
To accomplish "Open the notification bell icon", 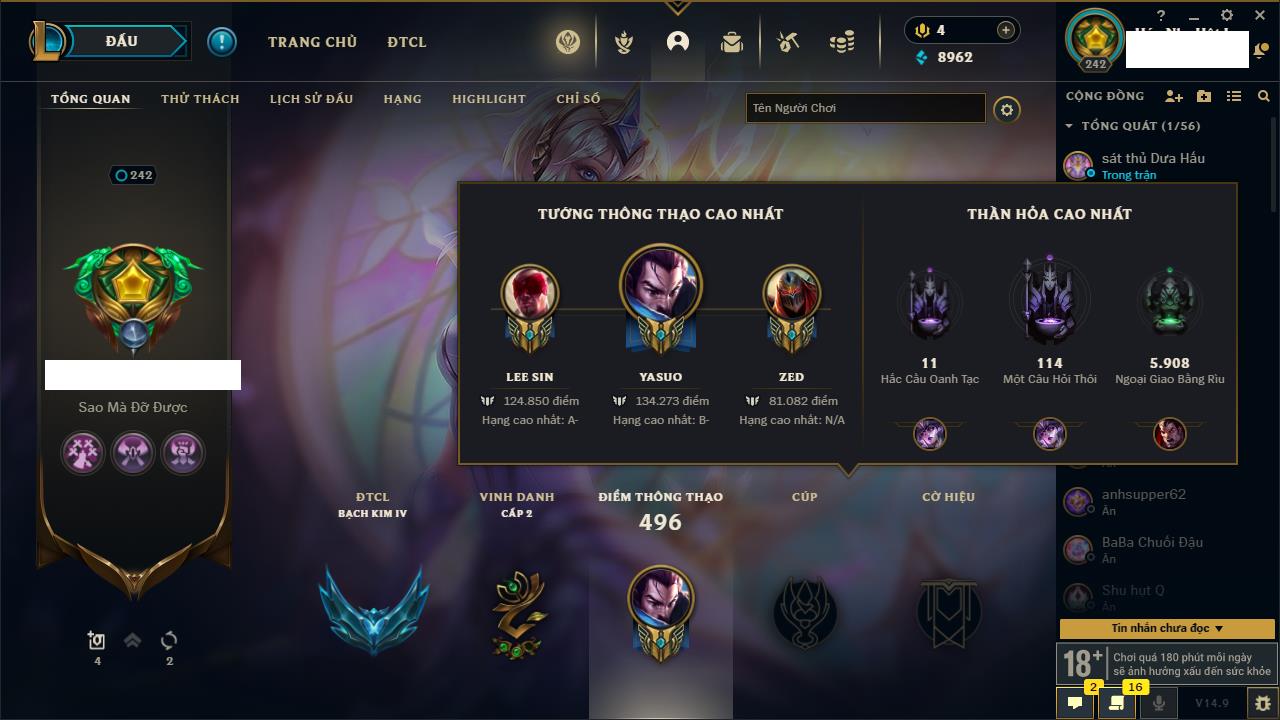I will [1261, 52].
